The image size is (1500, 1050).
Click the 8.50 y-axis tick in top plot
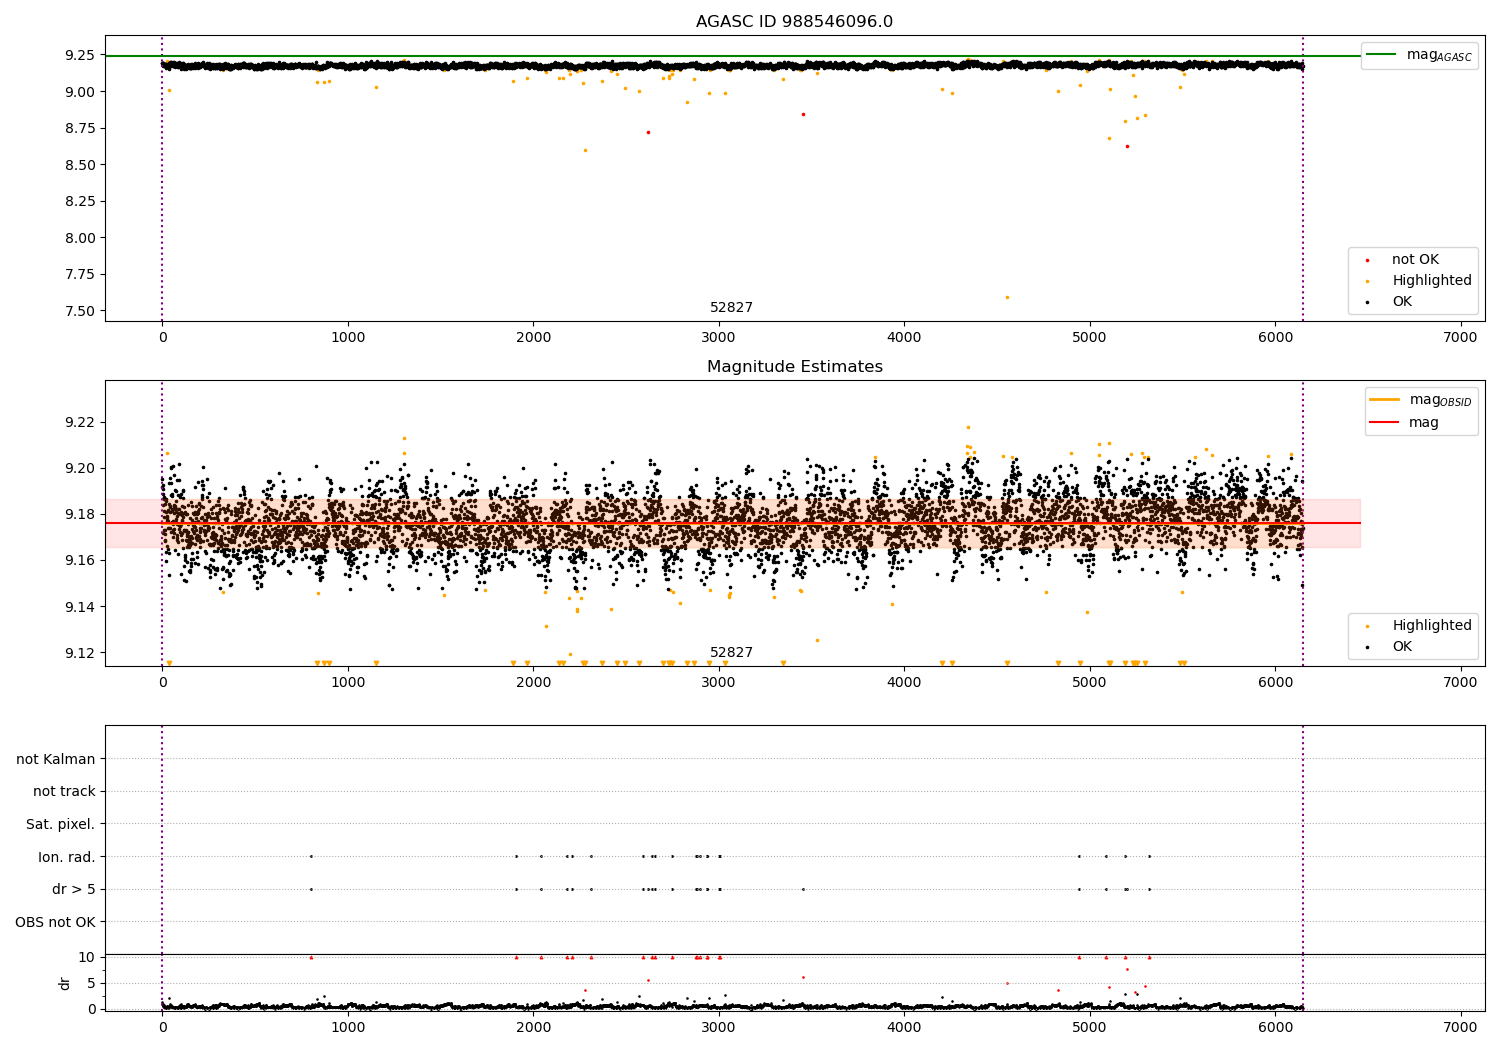pyautogui.click(x=79, y=165)
